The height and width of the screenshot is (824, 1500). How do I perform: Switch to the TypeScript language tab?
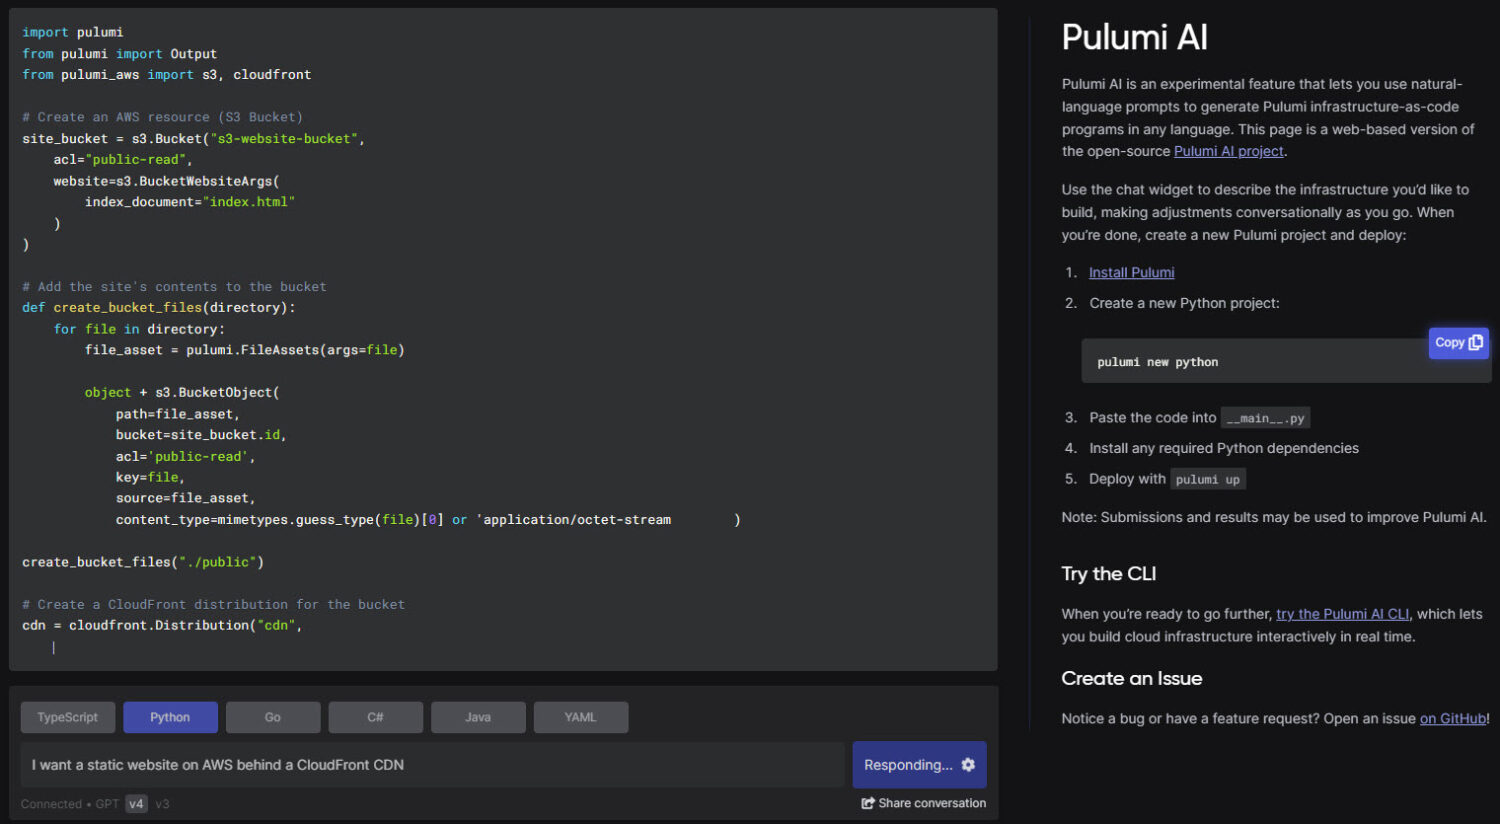[68, 717]
